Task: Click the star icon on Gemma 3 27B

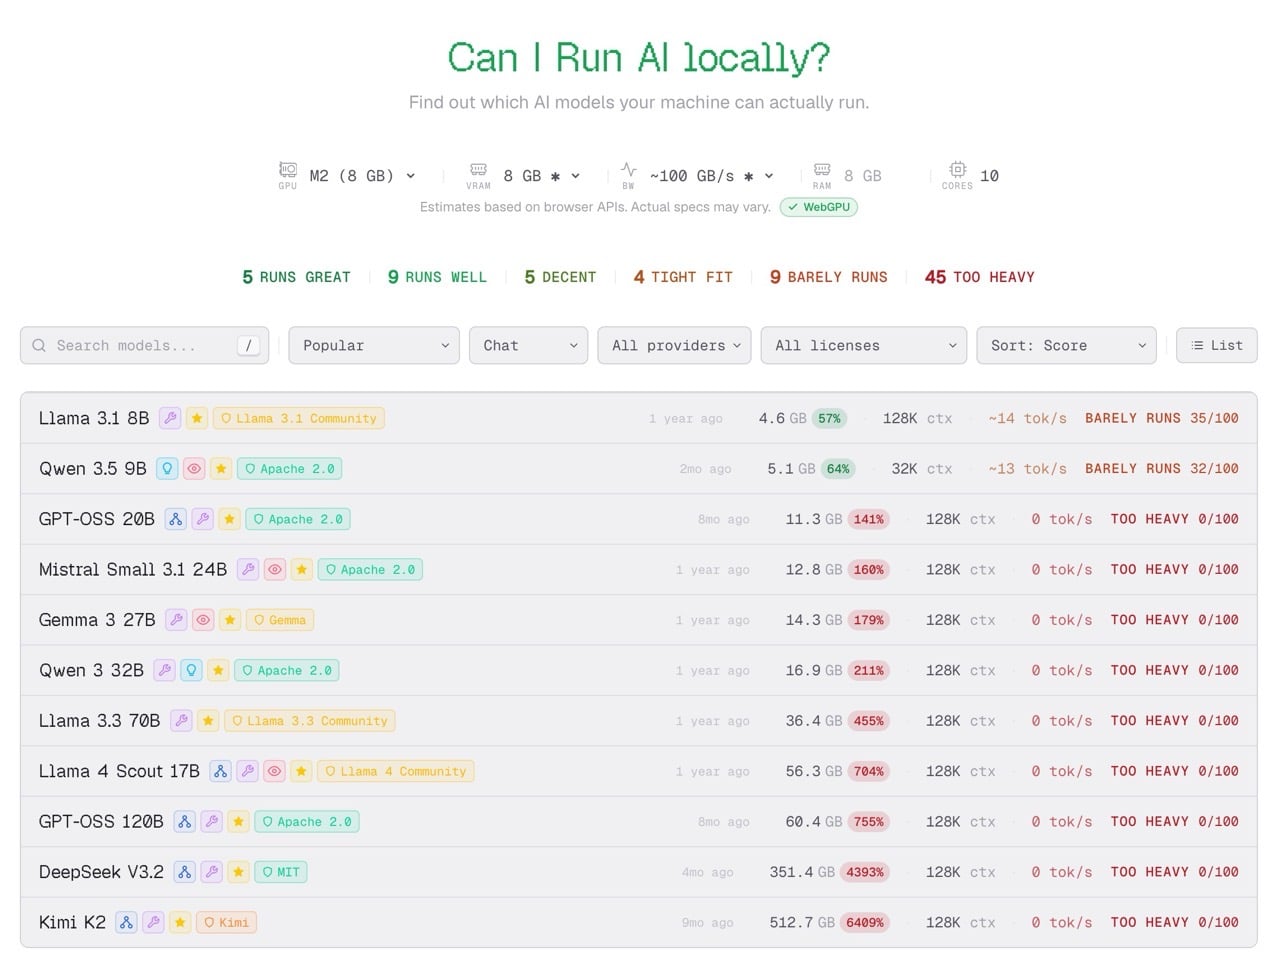Action: click(230, 620)
